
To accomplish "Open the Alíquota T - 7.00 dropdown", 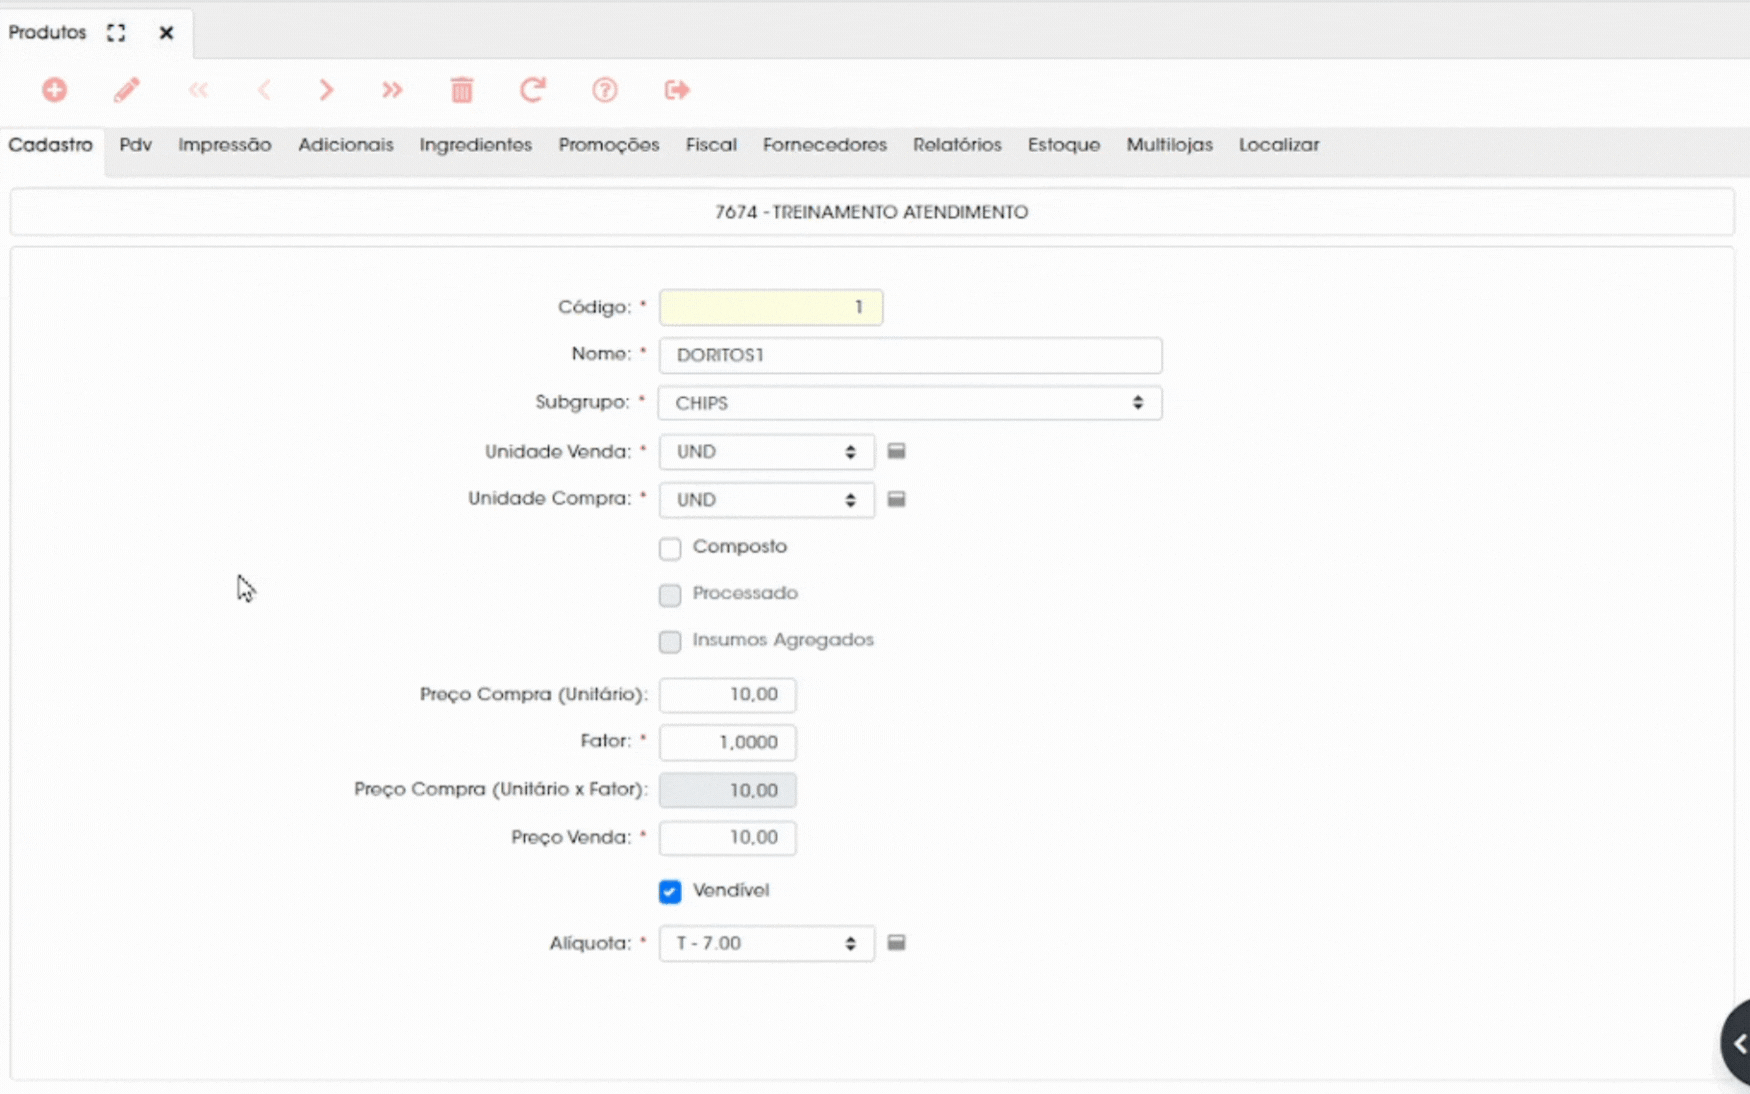I will (x=766, y=943).
